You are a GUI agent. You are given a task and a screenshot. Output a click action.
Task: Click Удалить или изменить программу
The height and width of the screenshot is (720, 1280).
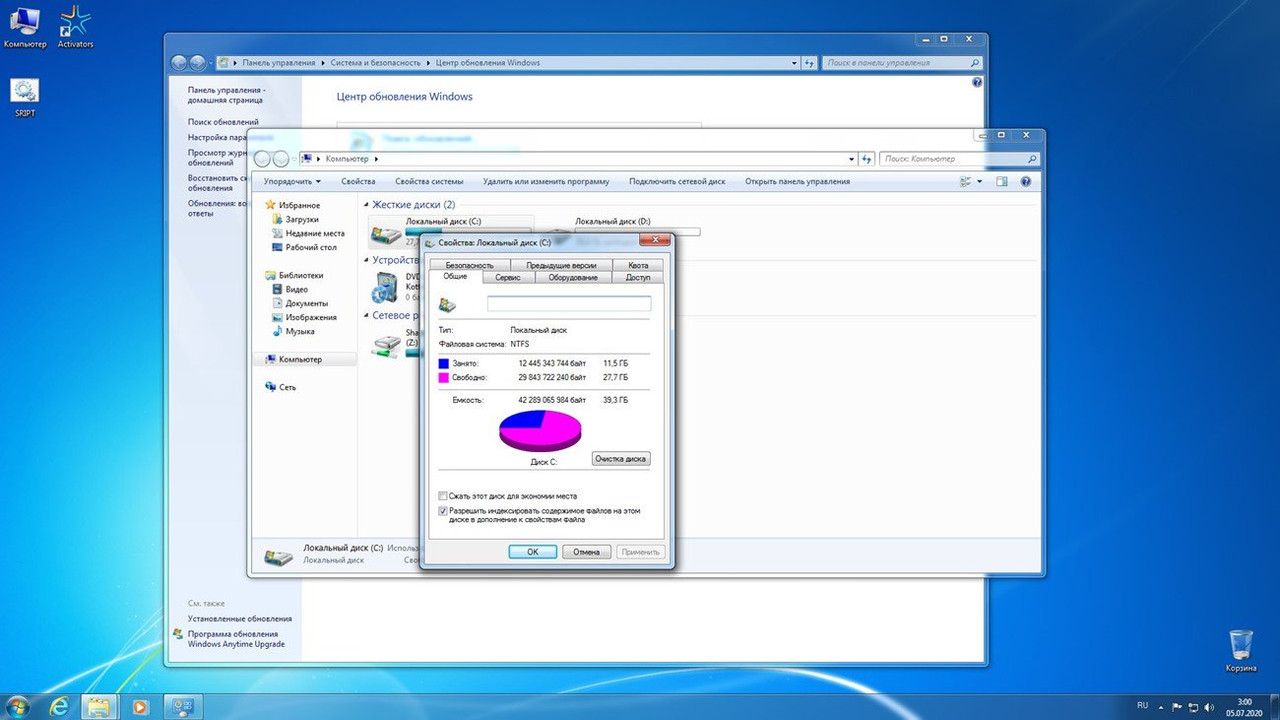(x=546, y=182)
